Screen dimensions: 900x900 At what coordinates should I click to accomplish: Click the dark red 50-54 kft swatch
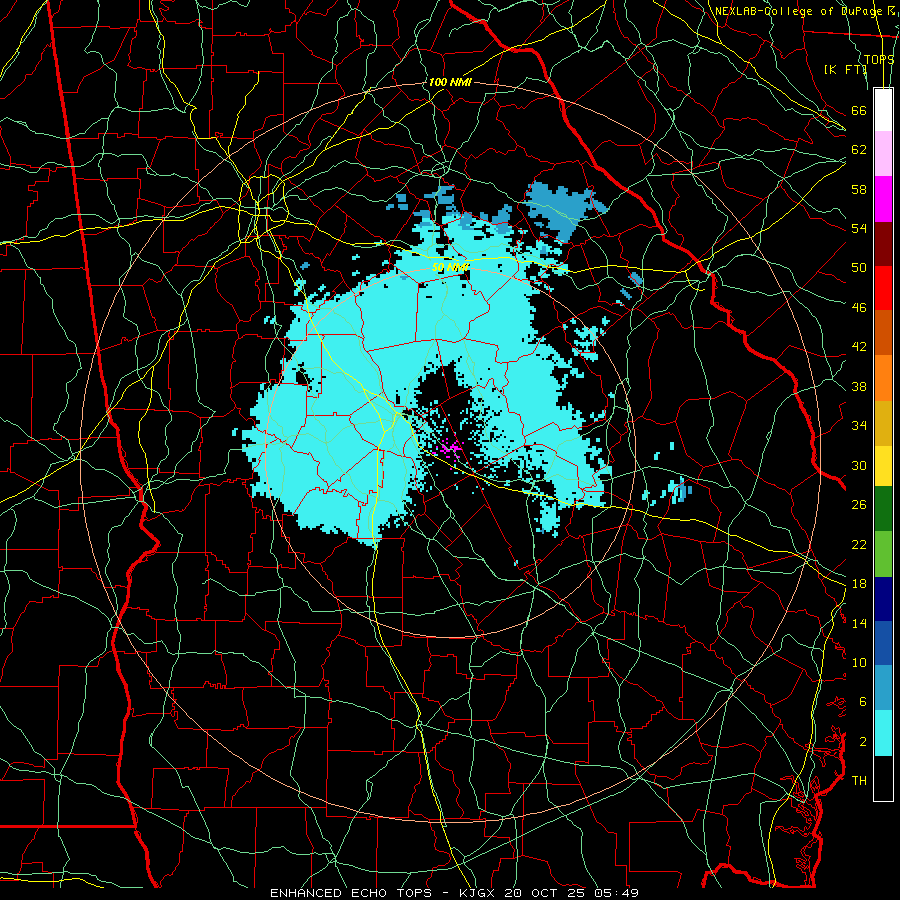point(883,244)
